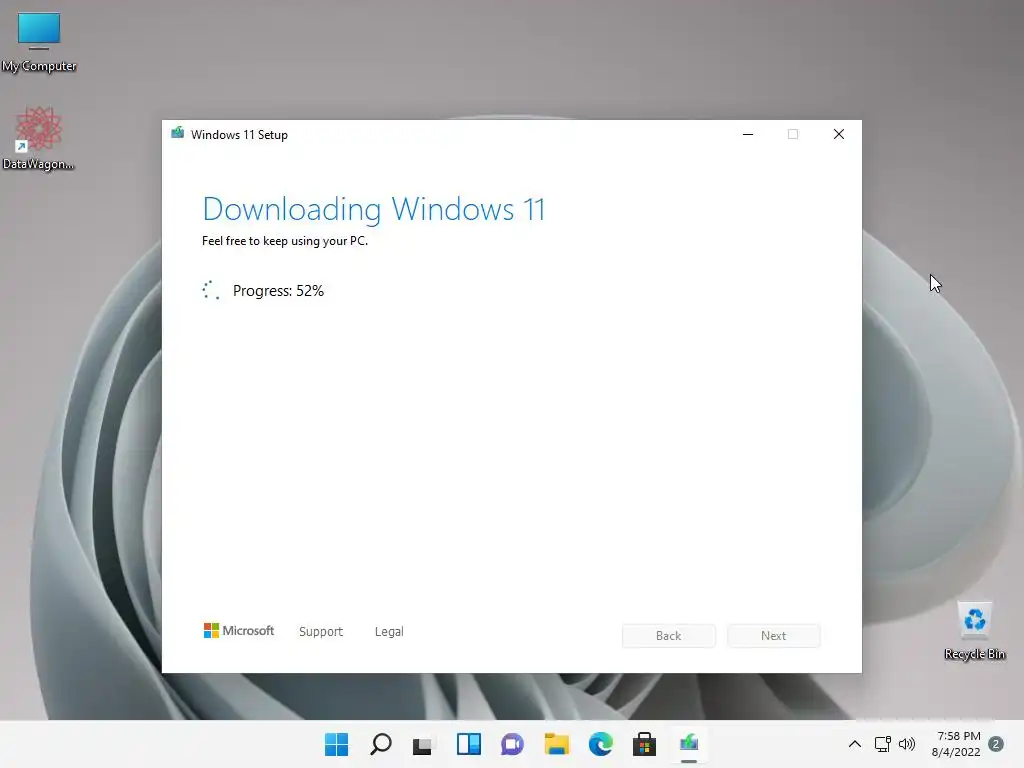The image size is (1024, 768).
Task: Click the Next button
Action: (x=773, y=635)
